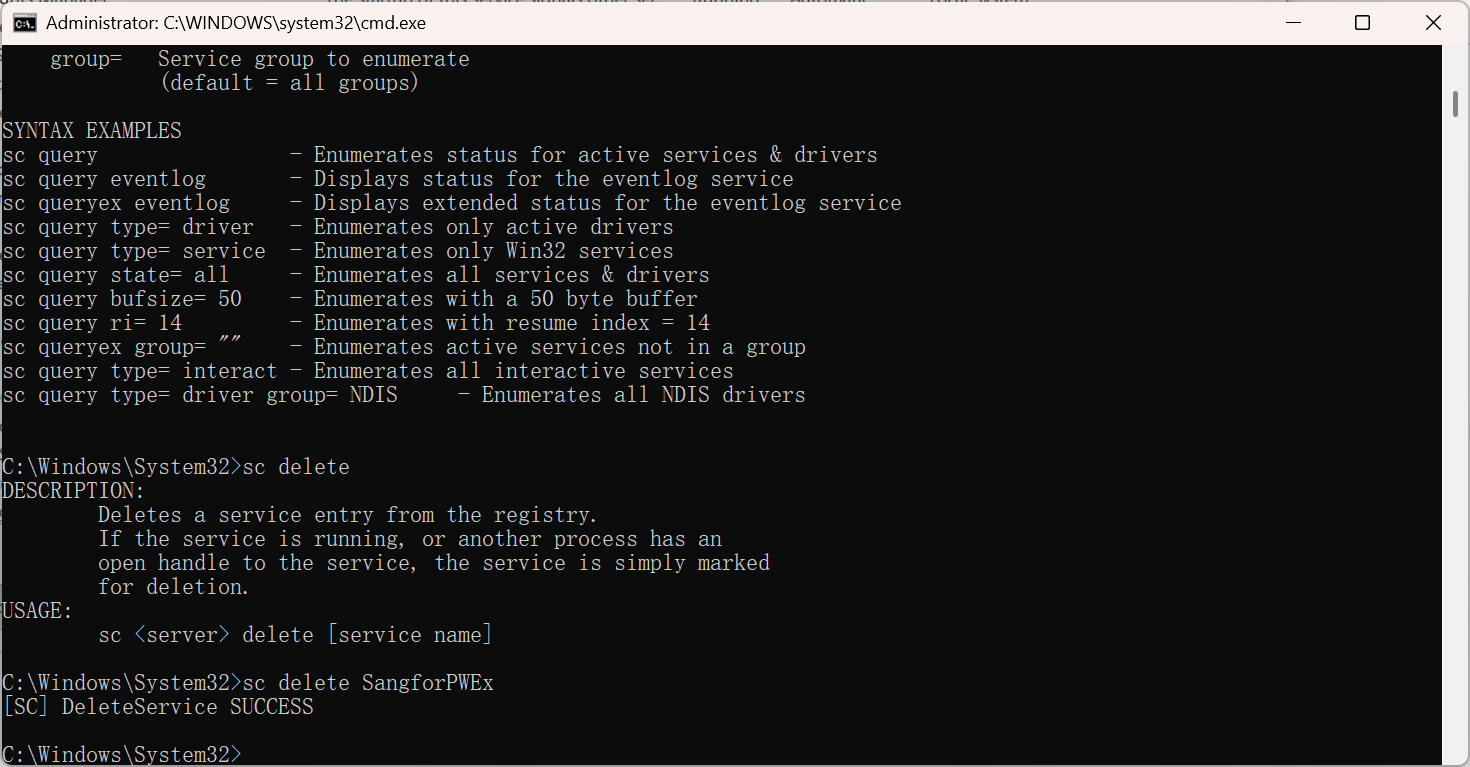Screen dimensions: 1470x767
Task: Click the empty scrollbar track below the thumb
Action: [1455, 450]
